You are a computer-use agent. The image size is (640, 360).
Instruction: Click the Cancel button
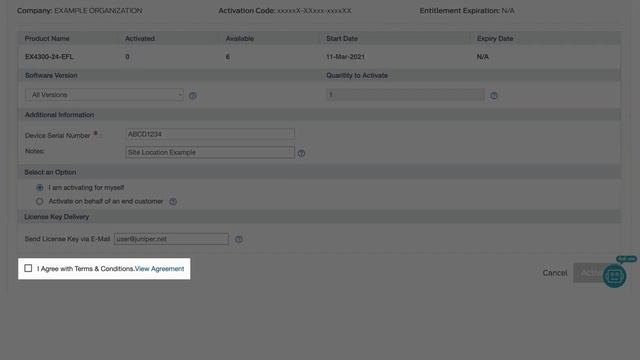pyautogui.click(x=555, y=273)
